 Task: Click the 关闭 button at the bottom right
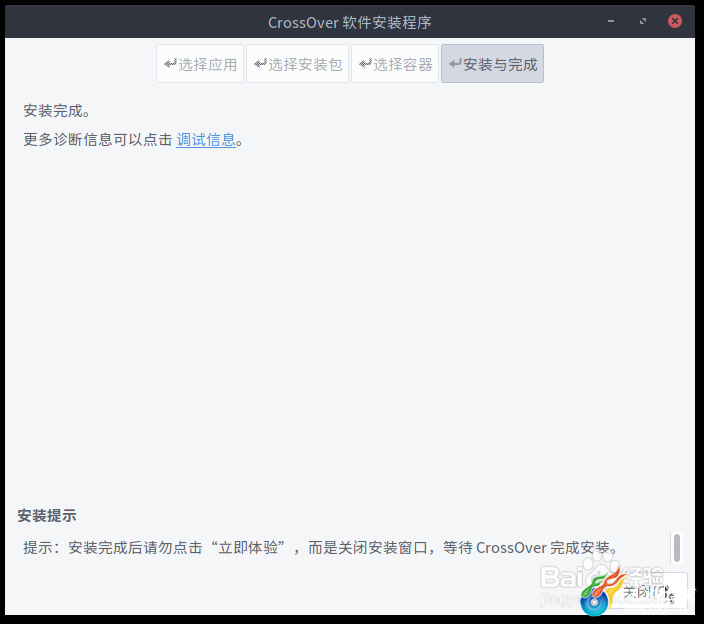coord(647,592)
